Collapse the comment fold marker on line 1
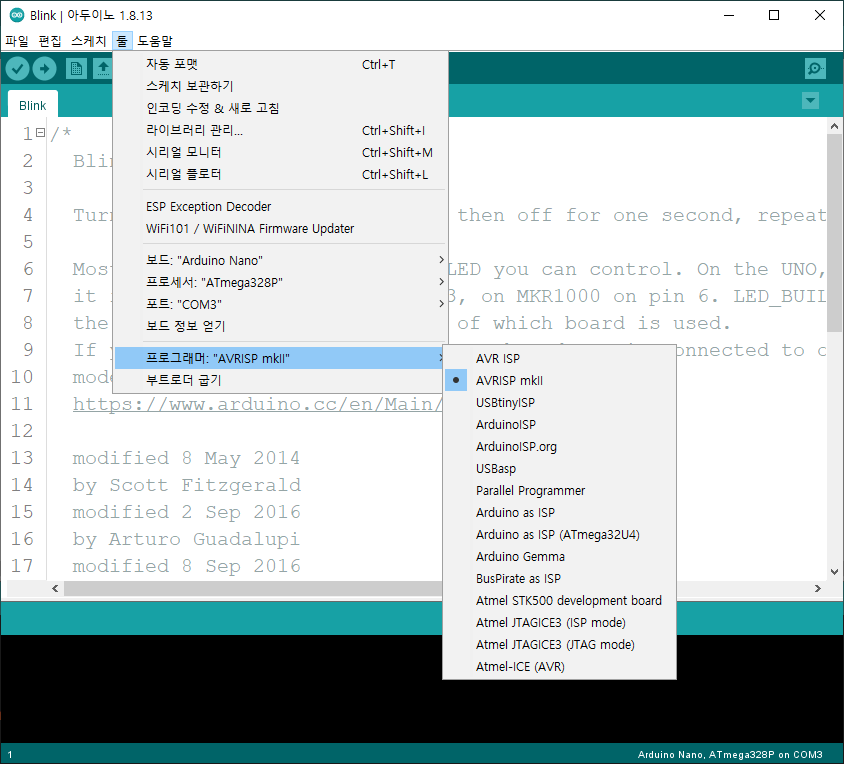Screen dimensions: 844x764 tap(40, 132)
